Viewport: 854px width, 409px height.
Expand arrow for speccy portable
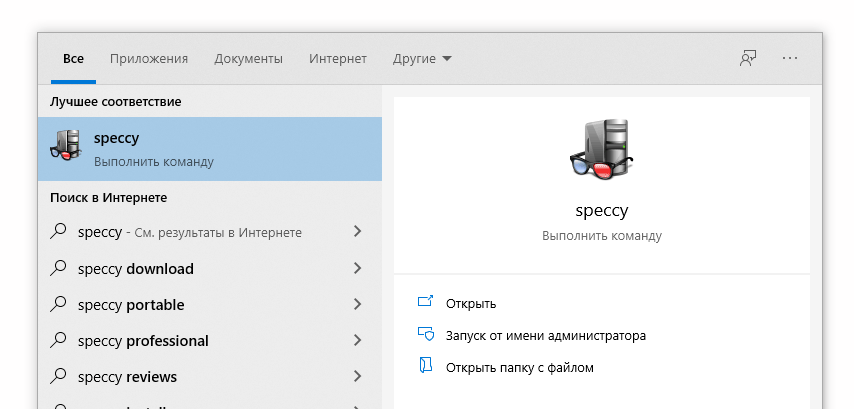tap(357, 304)
